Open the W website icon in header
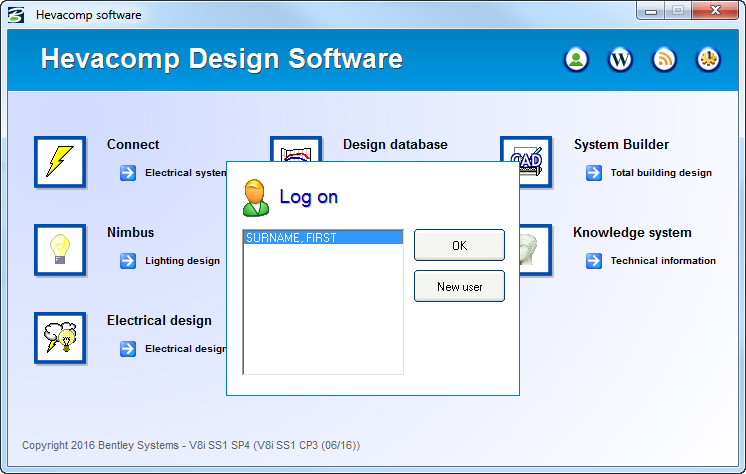Image resolution: width=746 pixels, height=474 pixels. point(620,59)
